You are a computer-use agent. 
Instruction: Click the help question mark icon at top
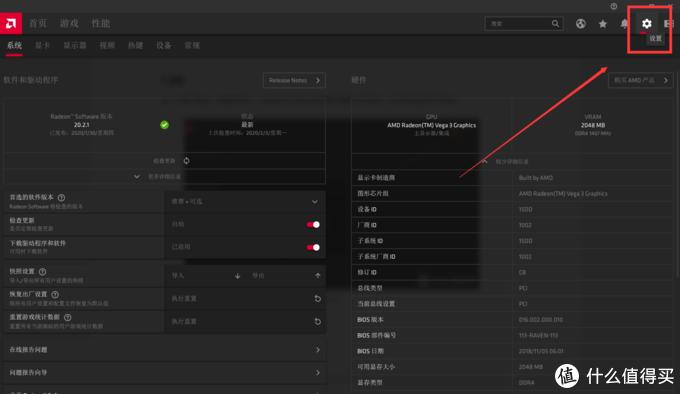pos(614,6)
